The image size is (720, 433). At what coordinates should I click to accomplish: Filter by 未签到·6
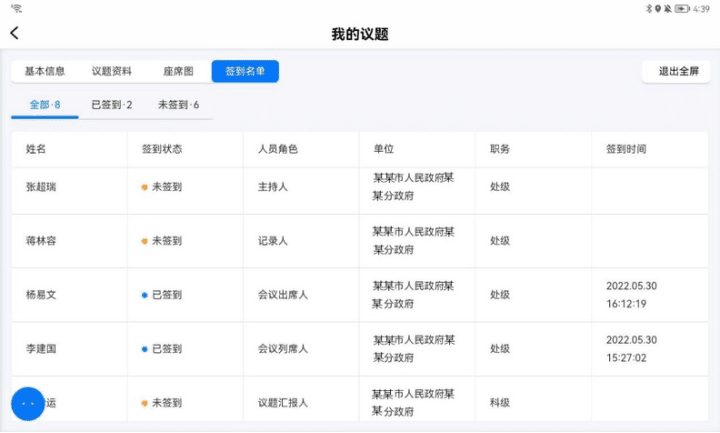pyautogui.click(x=179, y=105)
